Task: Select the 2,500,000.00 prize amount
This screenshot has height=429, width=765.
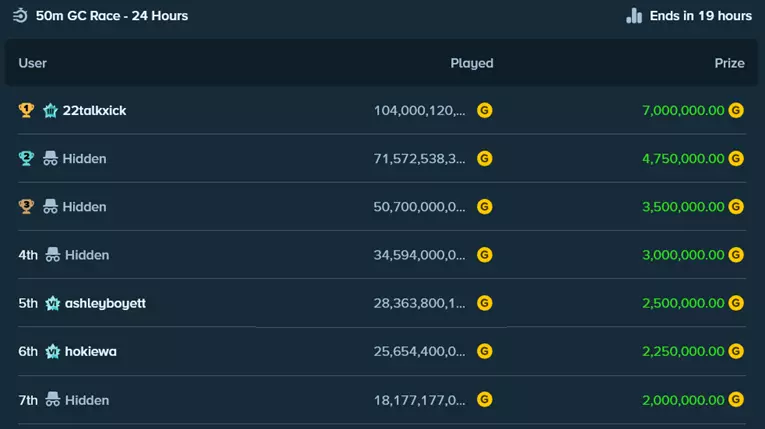Action: coord(683,304)
